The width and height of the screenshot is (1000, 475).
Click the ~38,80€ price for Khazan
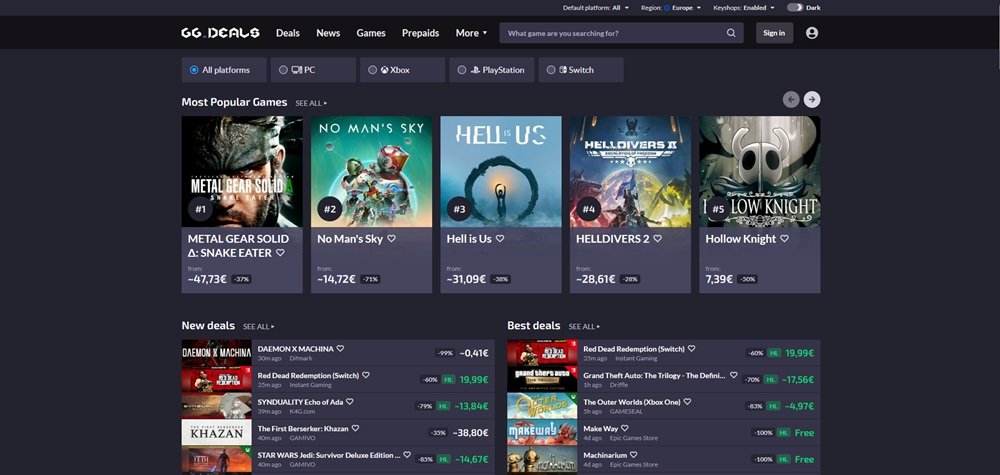(470, 433)
